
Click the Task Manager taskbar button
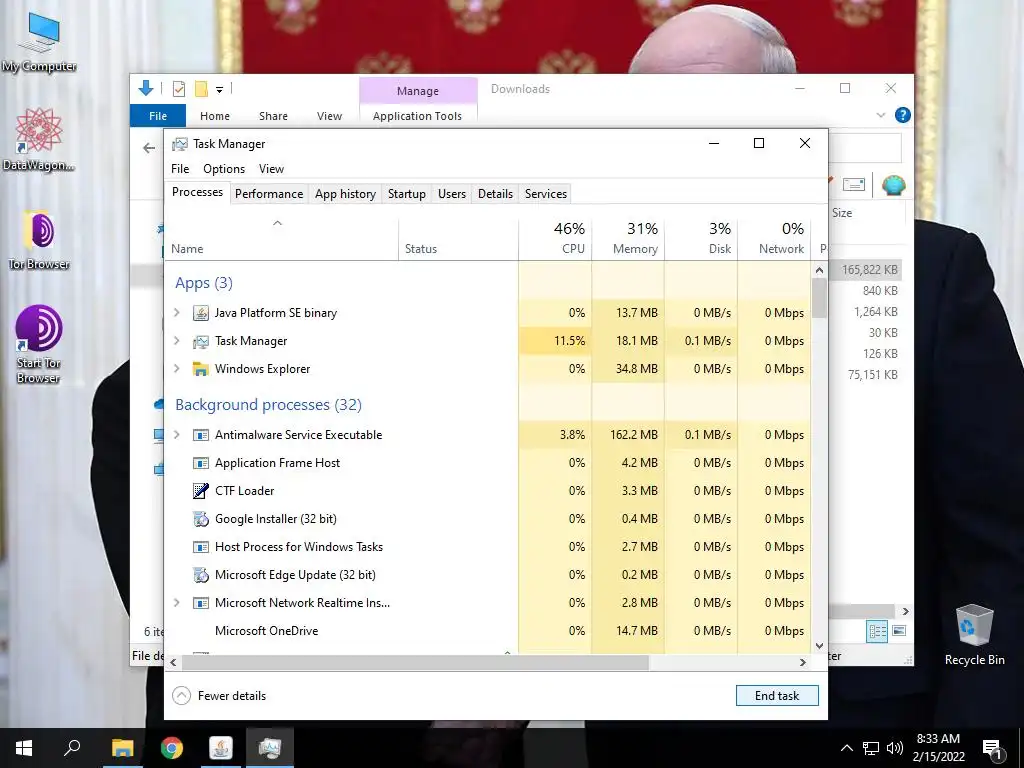coord(270,748)
